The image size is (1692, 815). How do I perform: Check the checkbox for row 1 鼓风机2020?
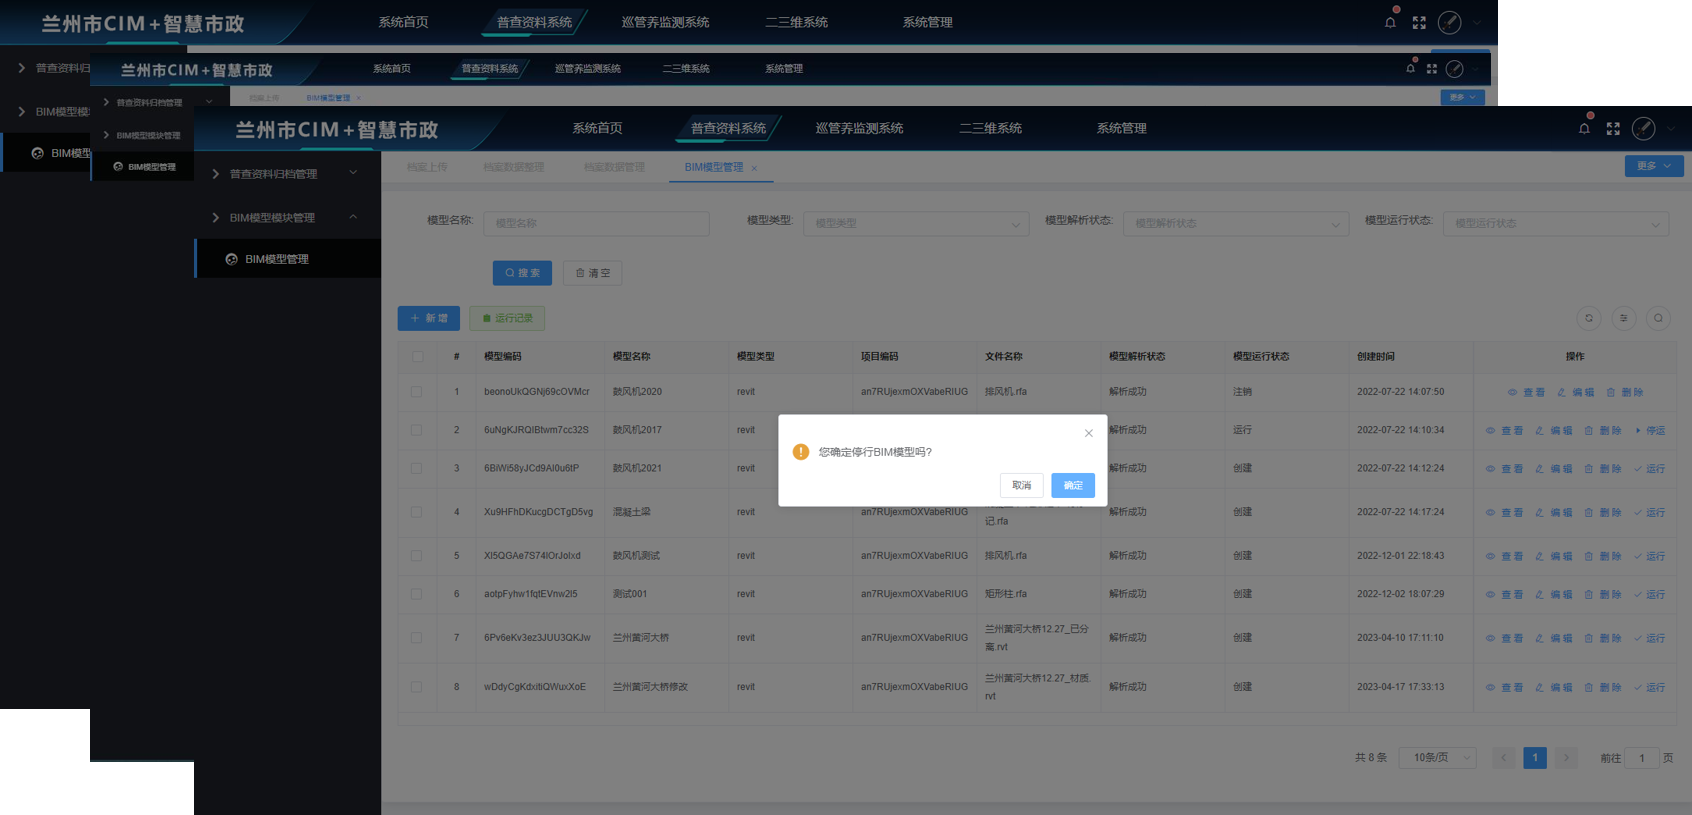417,392
